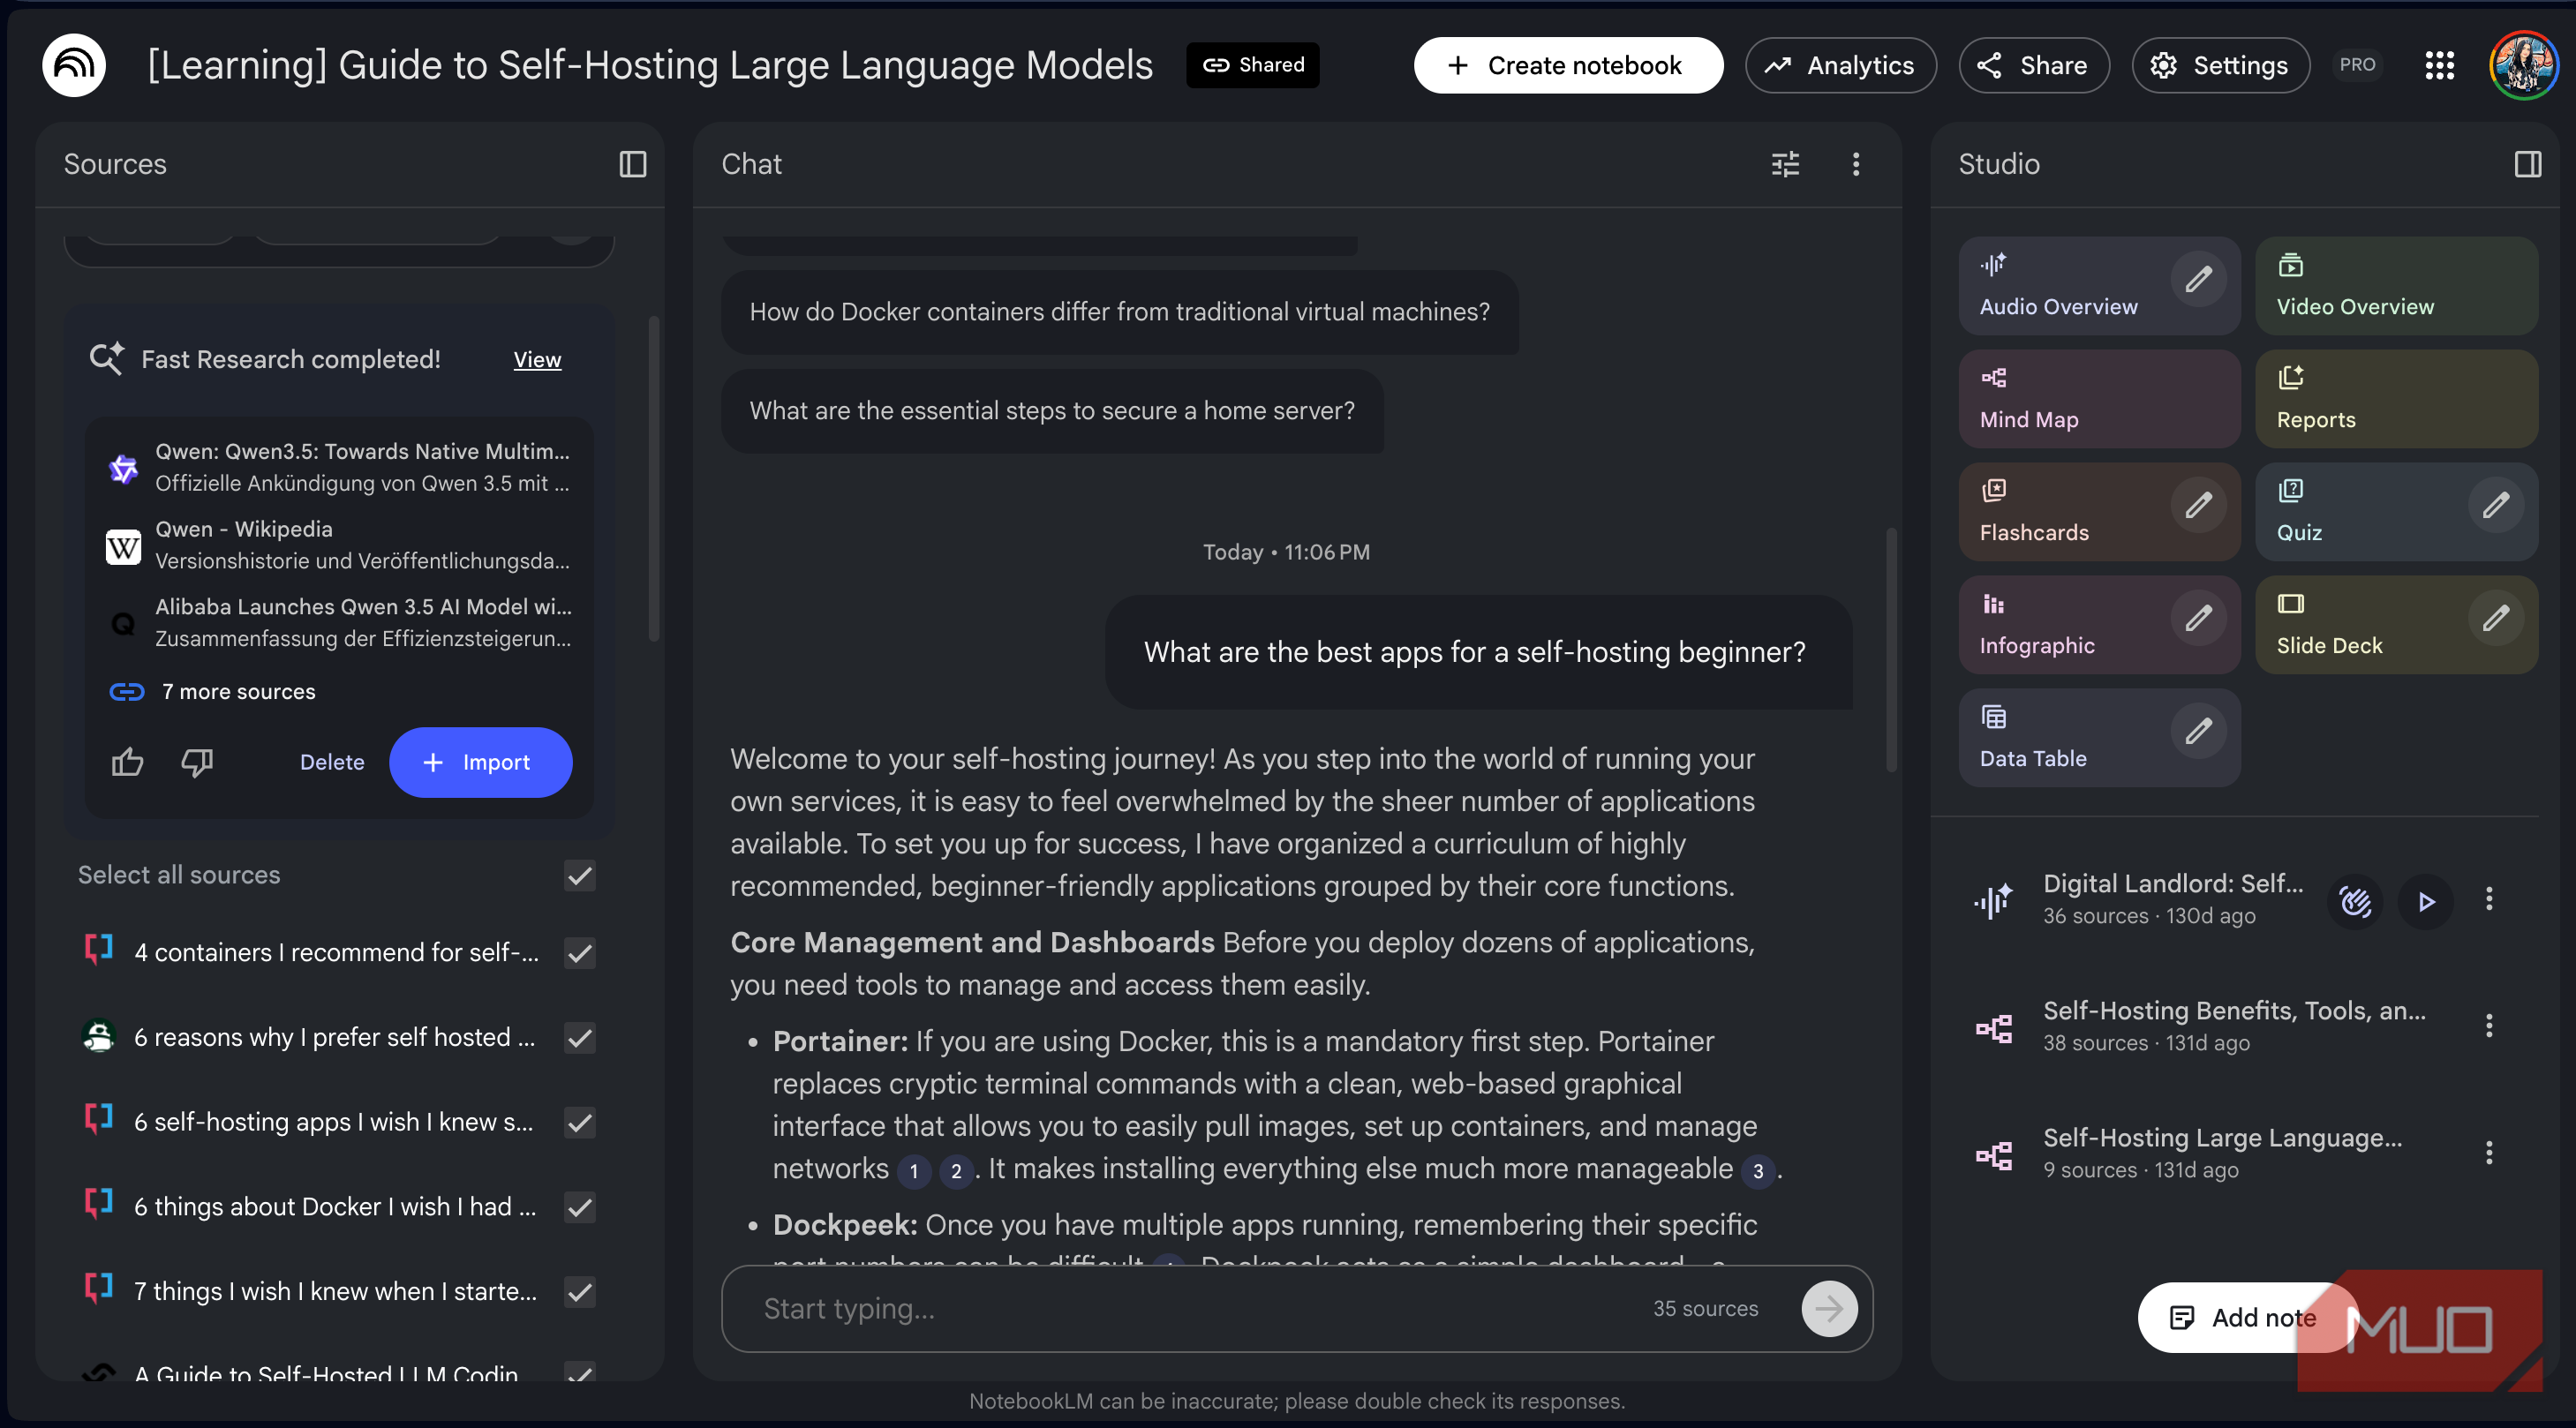2576x1428 pixels.
Task: Generate a Video Overview
Action: (x=2396, y=285)
